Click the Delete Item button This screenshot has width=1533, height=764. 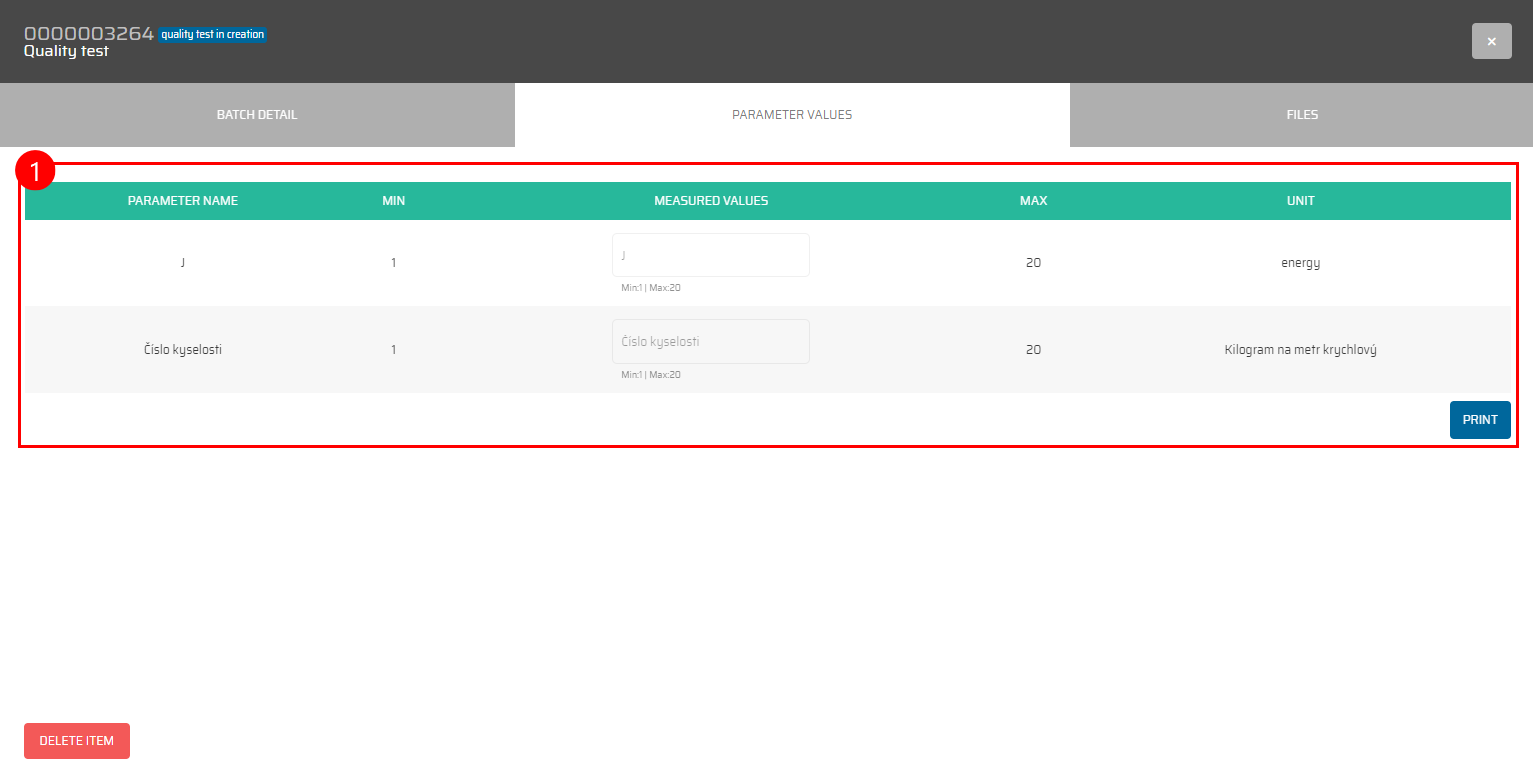pyautogui.click(x=77, y=741)
